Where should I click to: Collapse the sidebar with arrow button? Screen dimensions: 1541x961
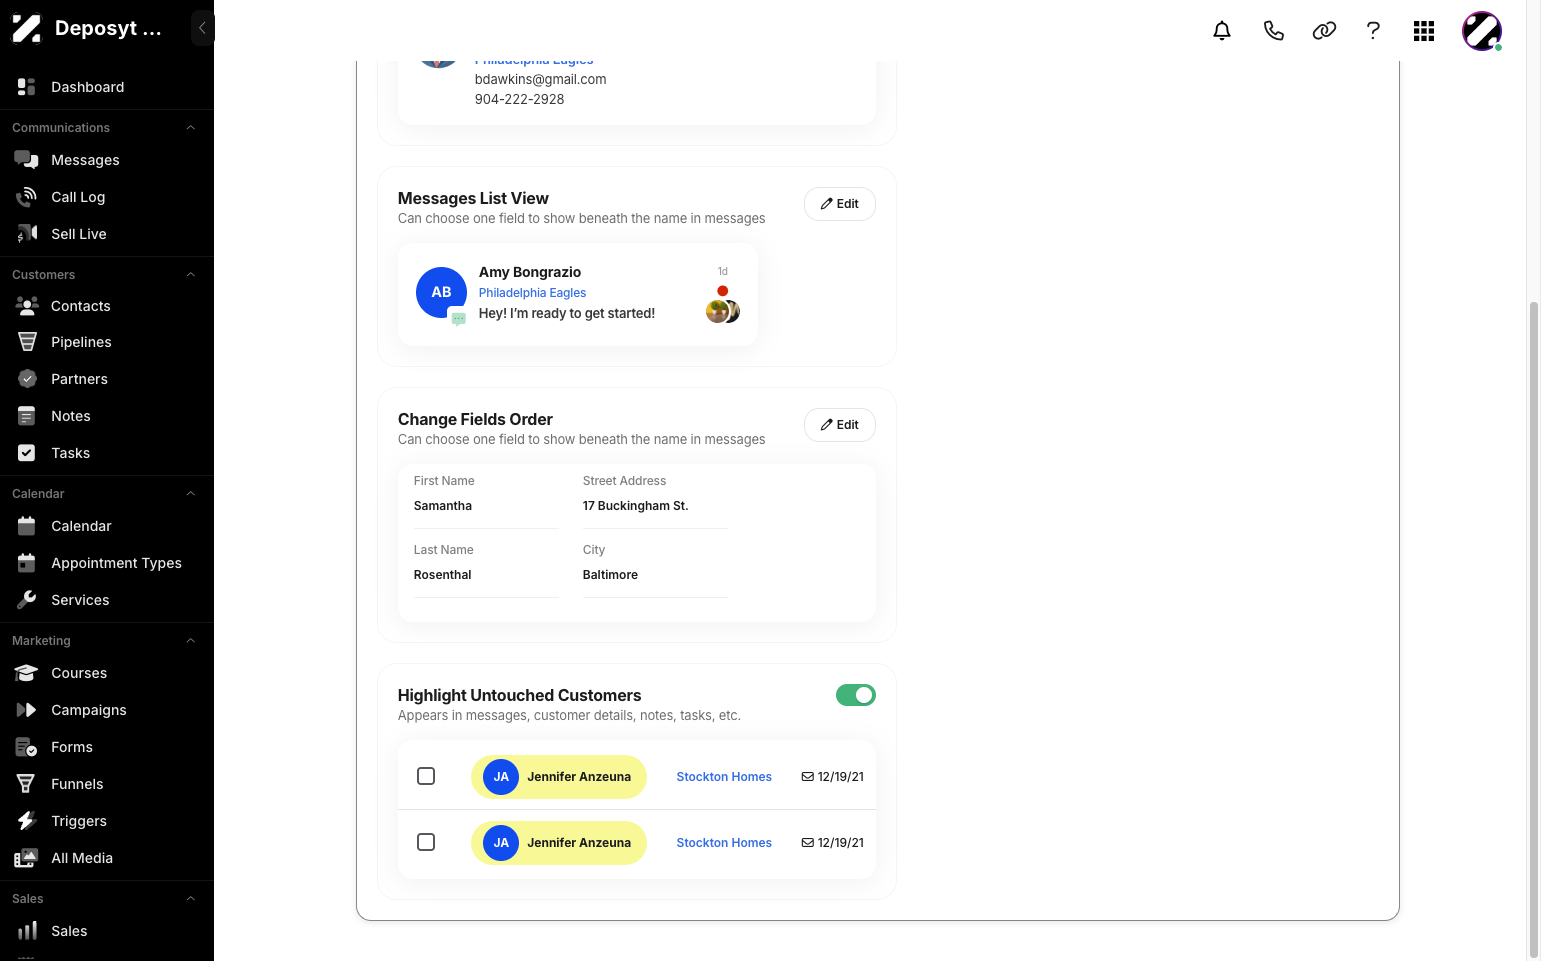(202, 28)
